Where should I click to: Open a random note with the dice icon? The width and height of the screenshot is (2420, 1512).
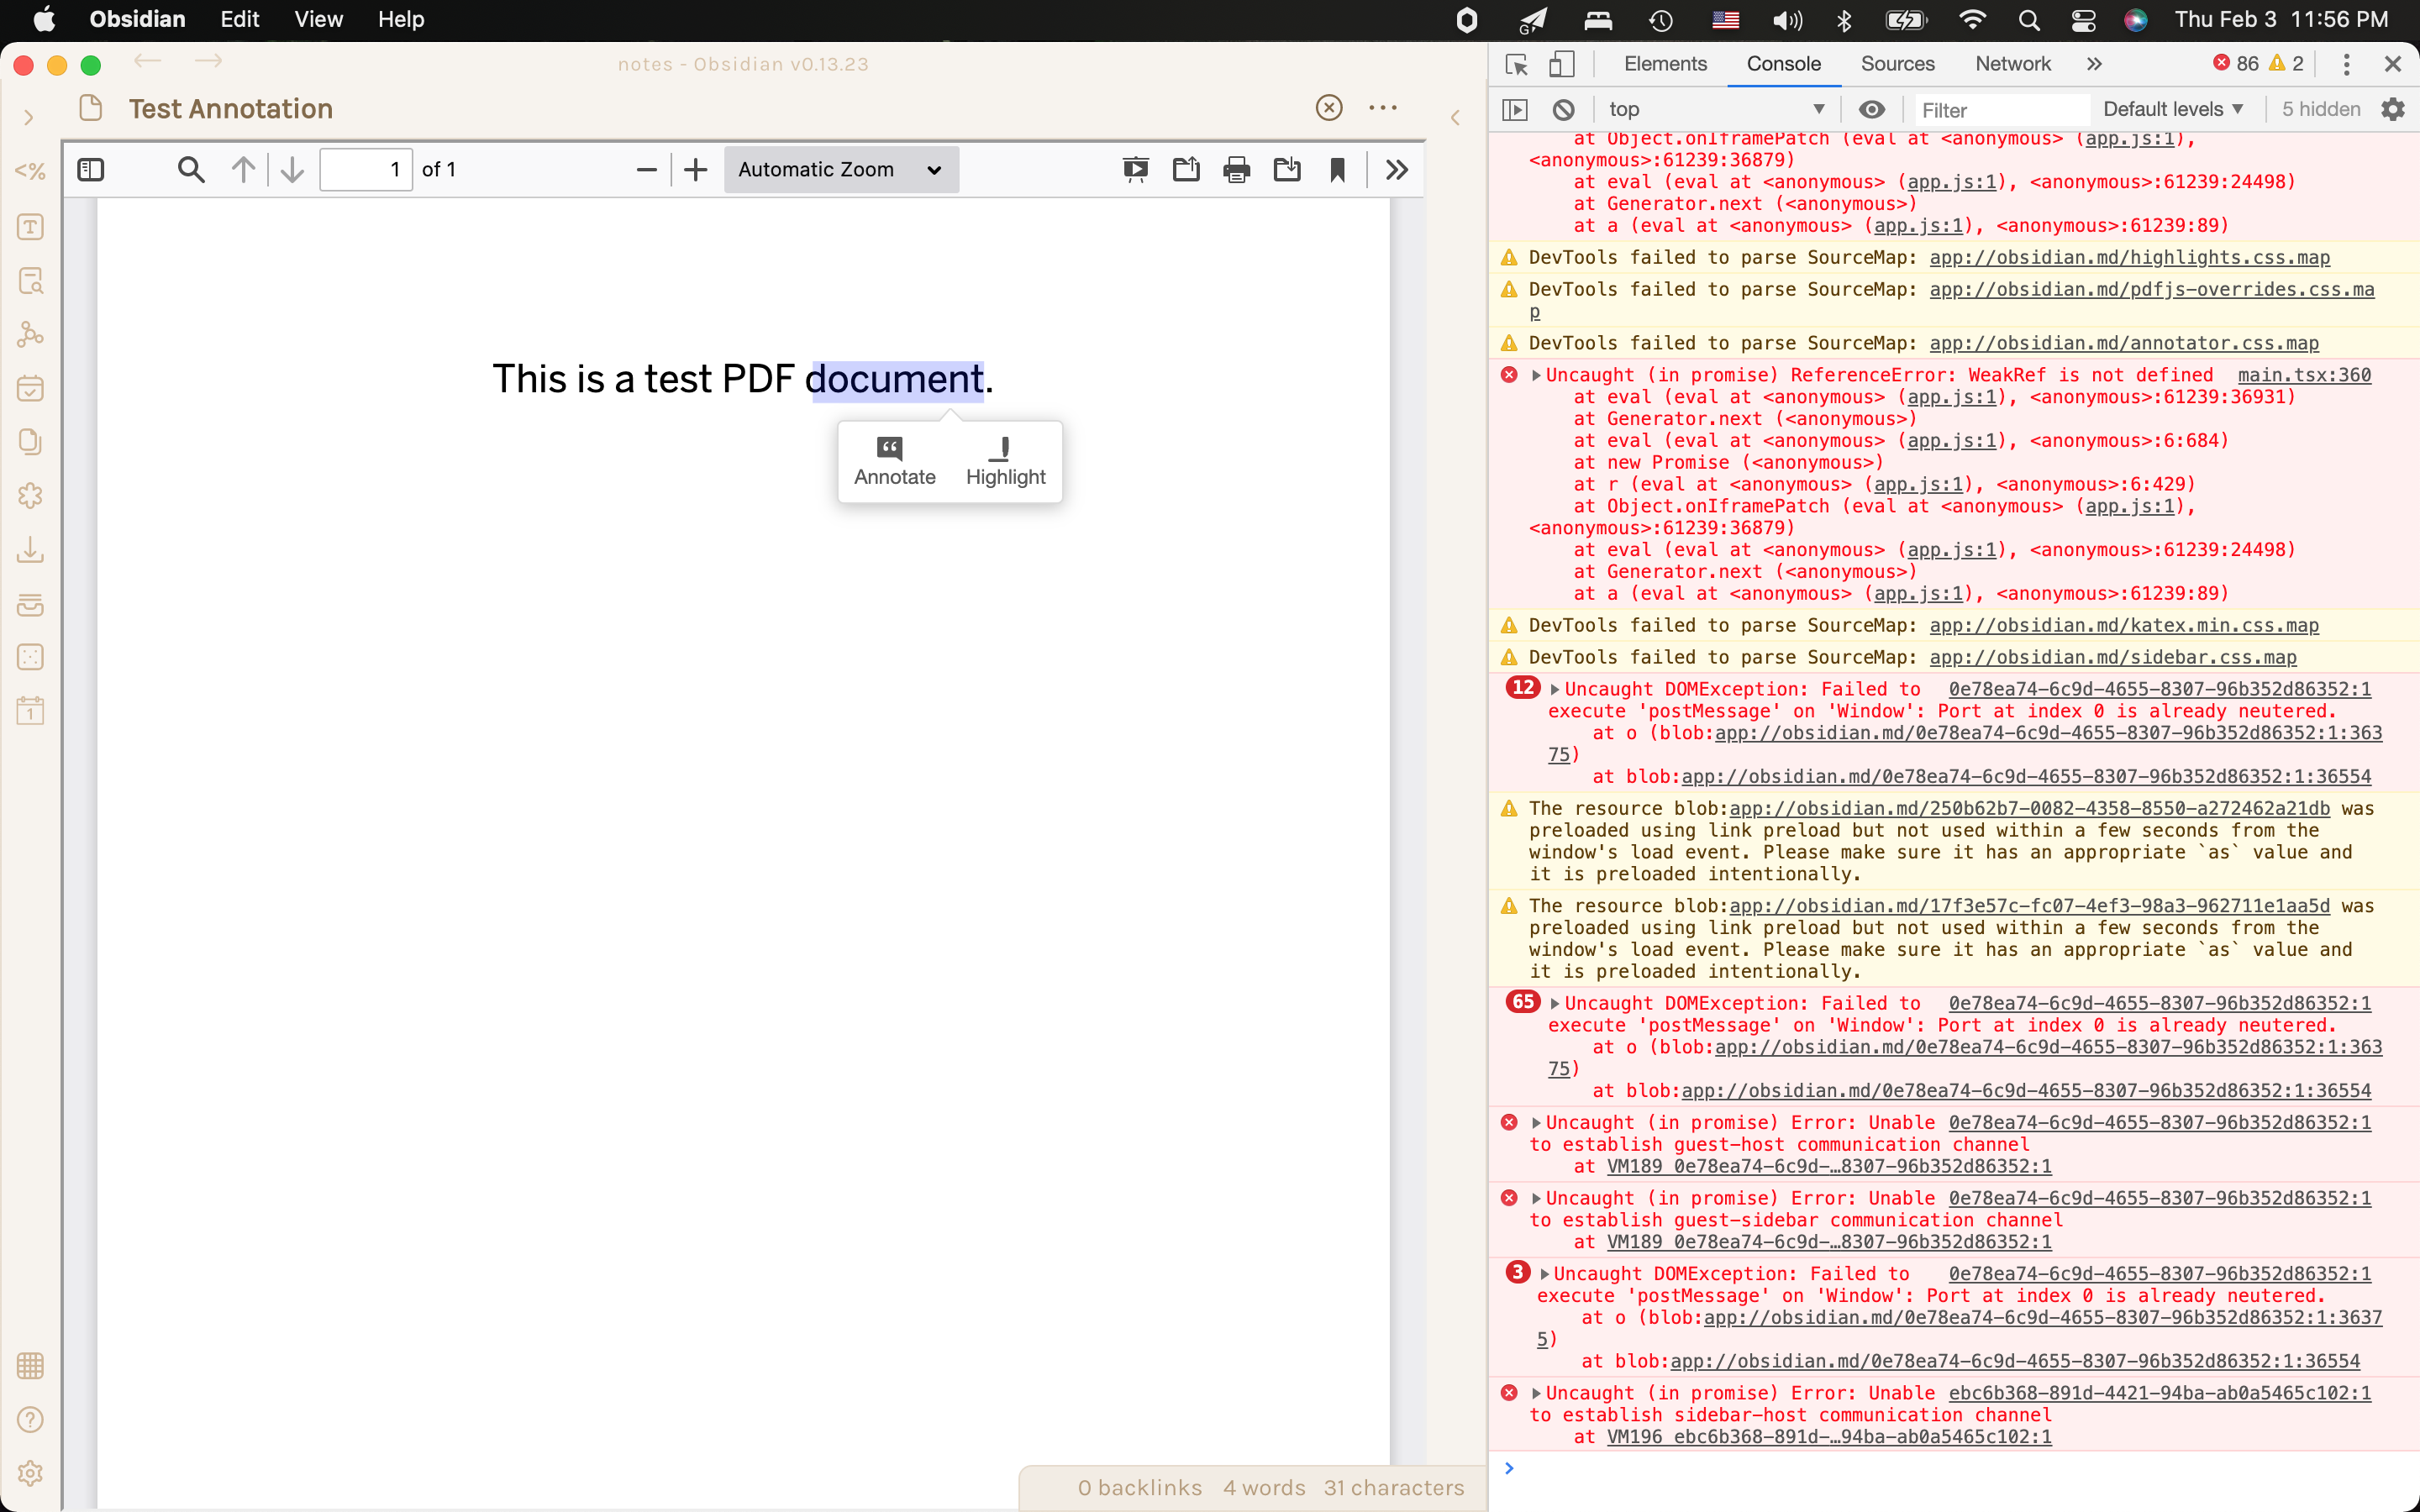pyautogui.click(x=31, y=657)
